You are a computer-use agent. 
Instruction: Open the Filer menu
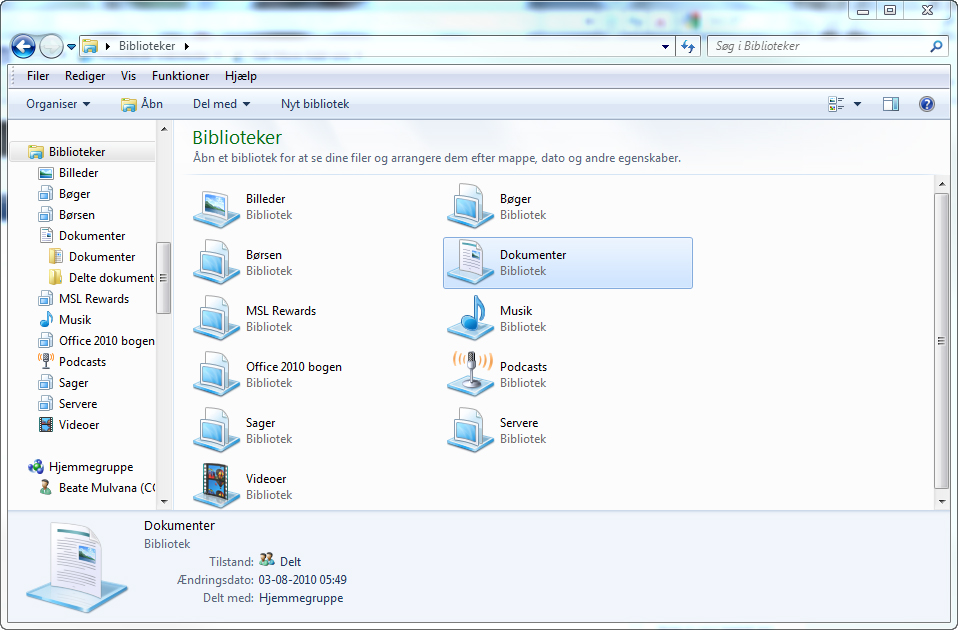pos(38,76)
